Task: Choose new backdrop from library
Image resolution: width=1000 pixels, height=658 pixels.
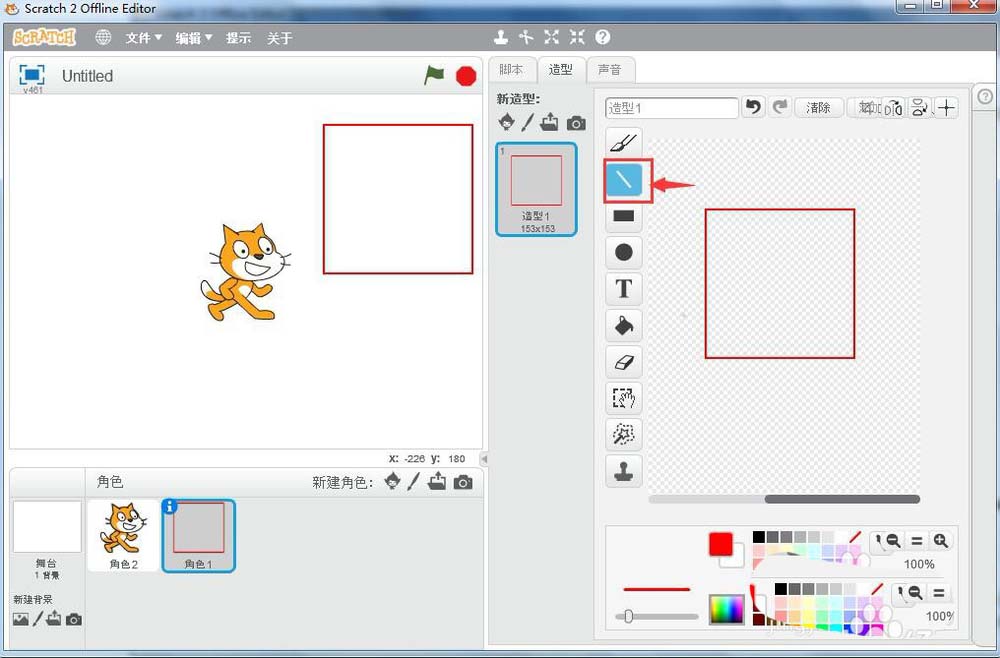Action: pos(21,618)
